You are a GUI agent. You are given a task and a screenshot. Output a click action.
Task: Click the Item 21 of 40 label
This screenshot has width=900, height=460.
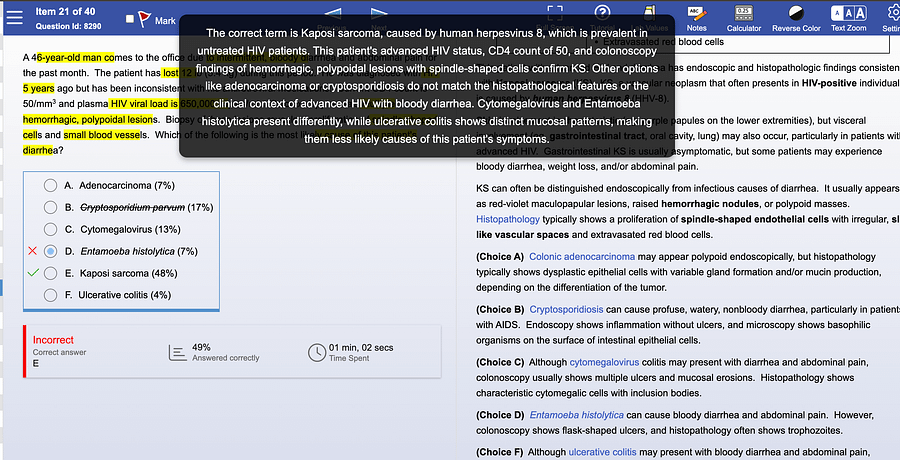[x=65, y=11]
